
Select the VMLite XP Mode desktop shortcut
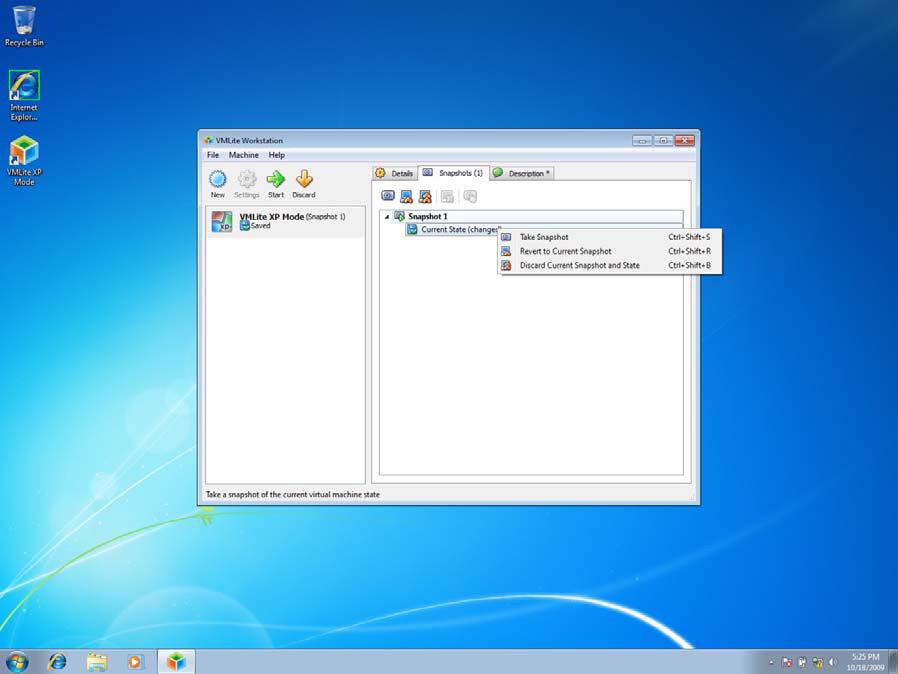click(24, 160)
